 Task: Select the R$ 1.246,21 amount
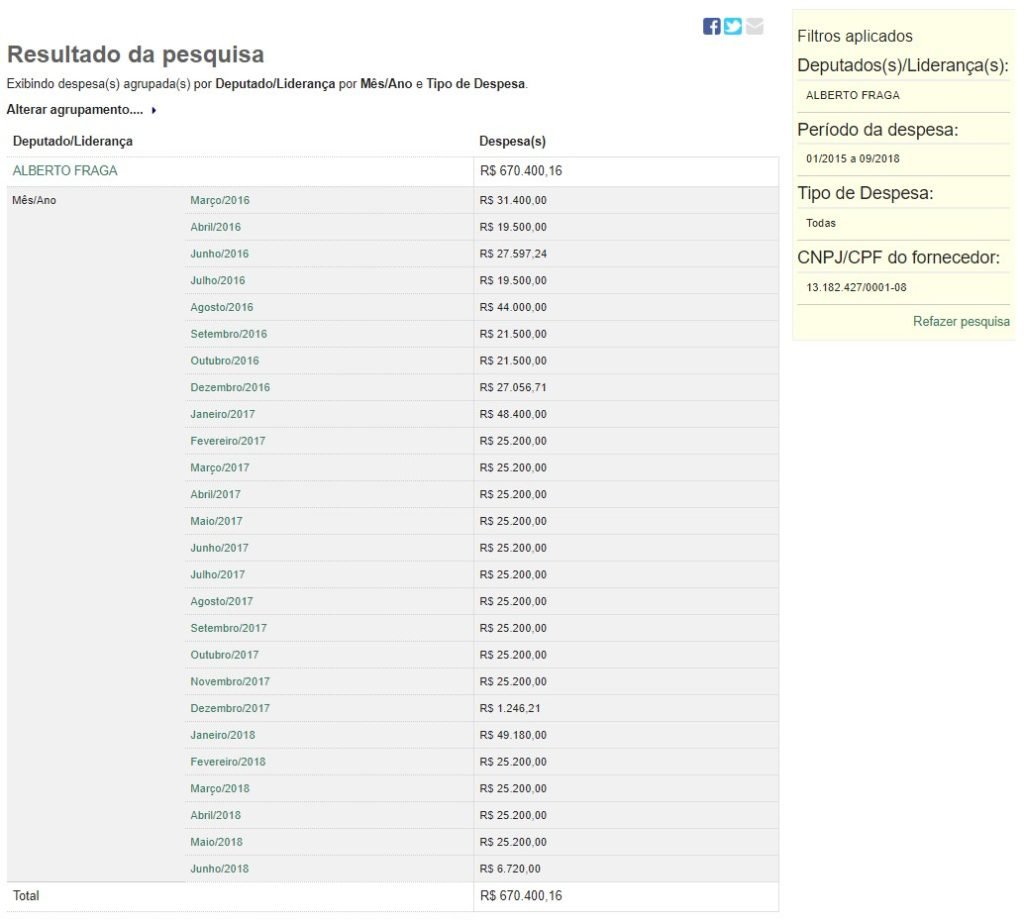pyautogui.click(x=510, y=709)
